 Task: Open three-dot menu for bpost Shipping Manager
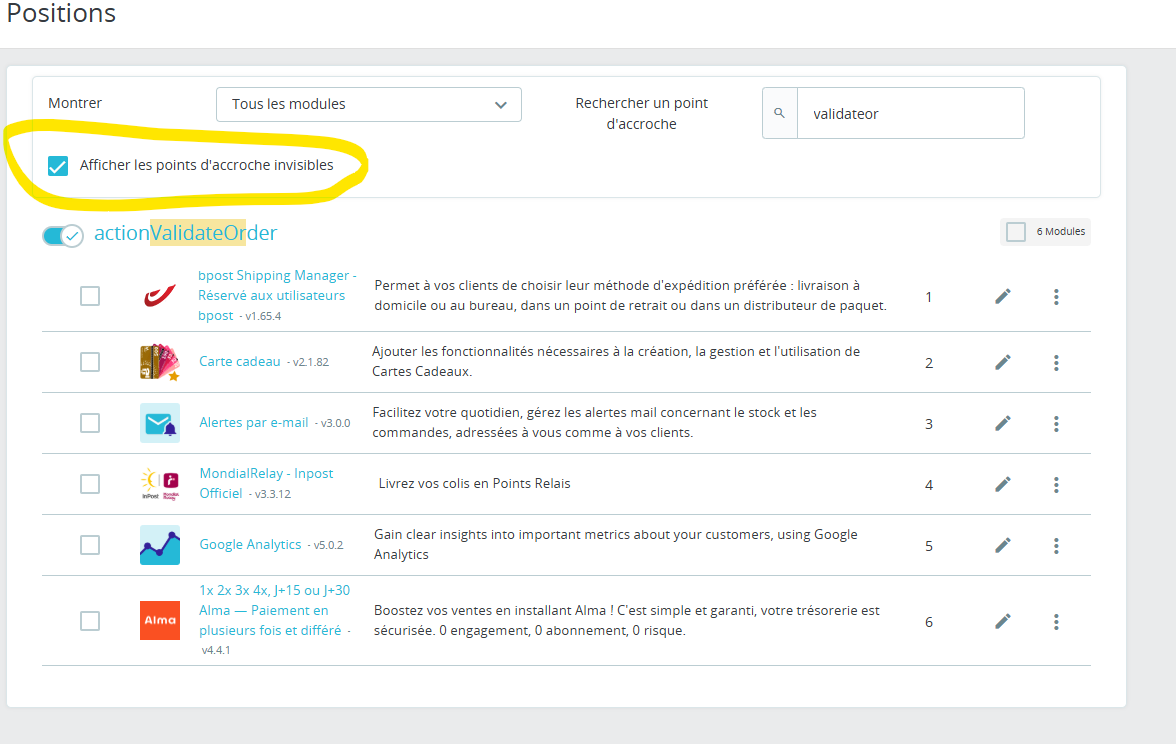point(1056,297)
